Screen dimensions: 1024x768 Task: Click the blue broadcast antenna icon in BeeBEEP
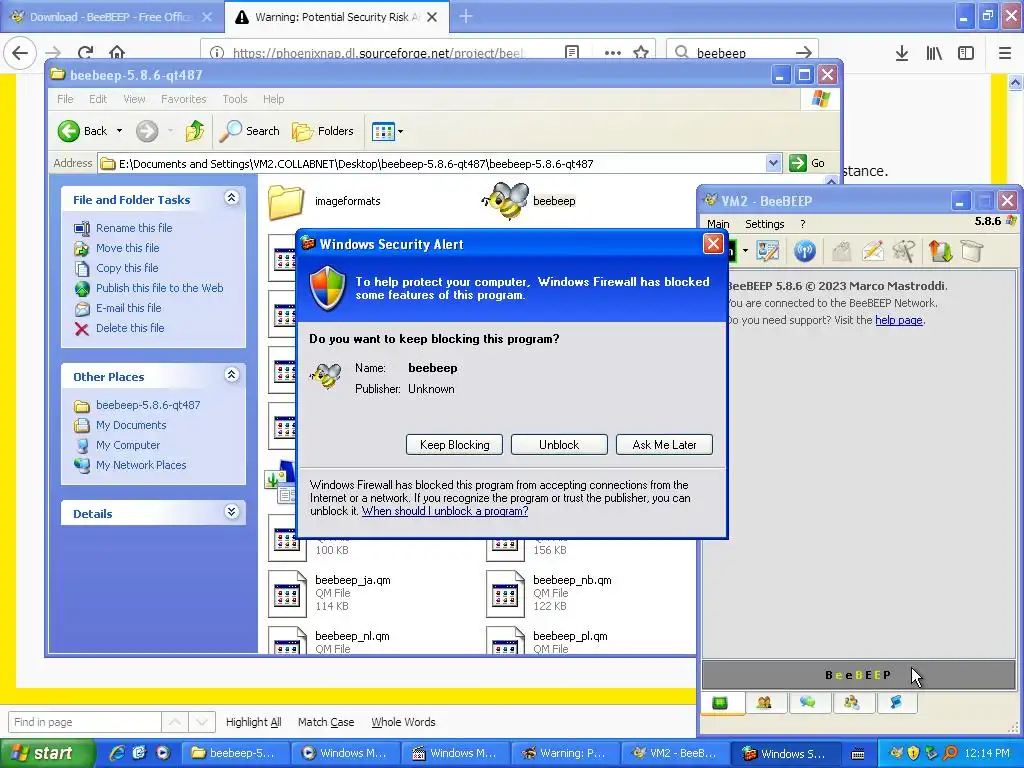click(805, 251)
